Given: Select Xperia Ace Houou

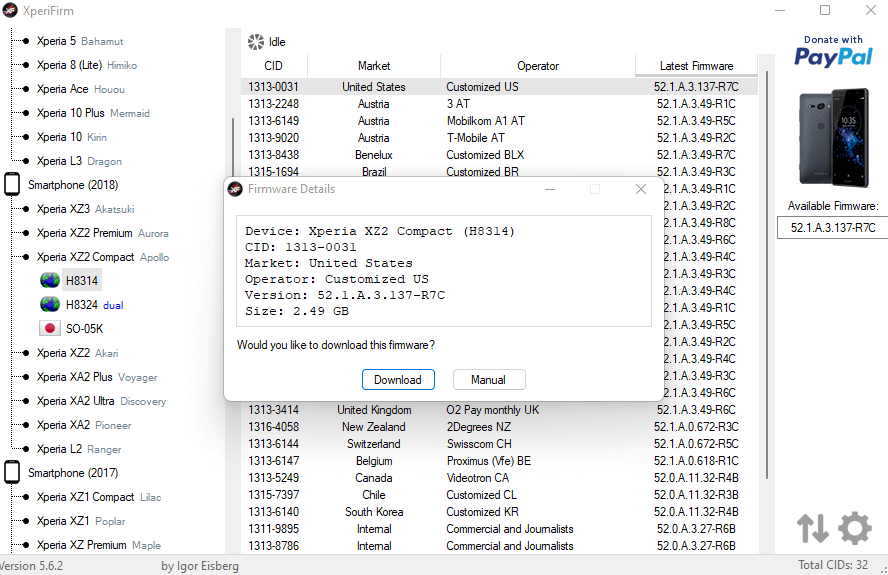Looking at the screenshot, I should 80,89.
